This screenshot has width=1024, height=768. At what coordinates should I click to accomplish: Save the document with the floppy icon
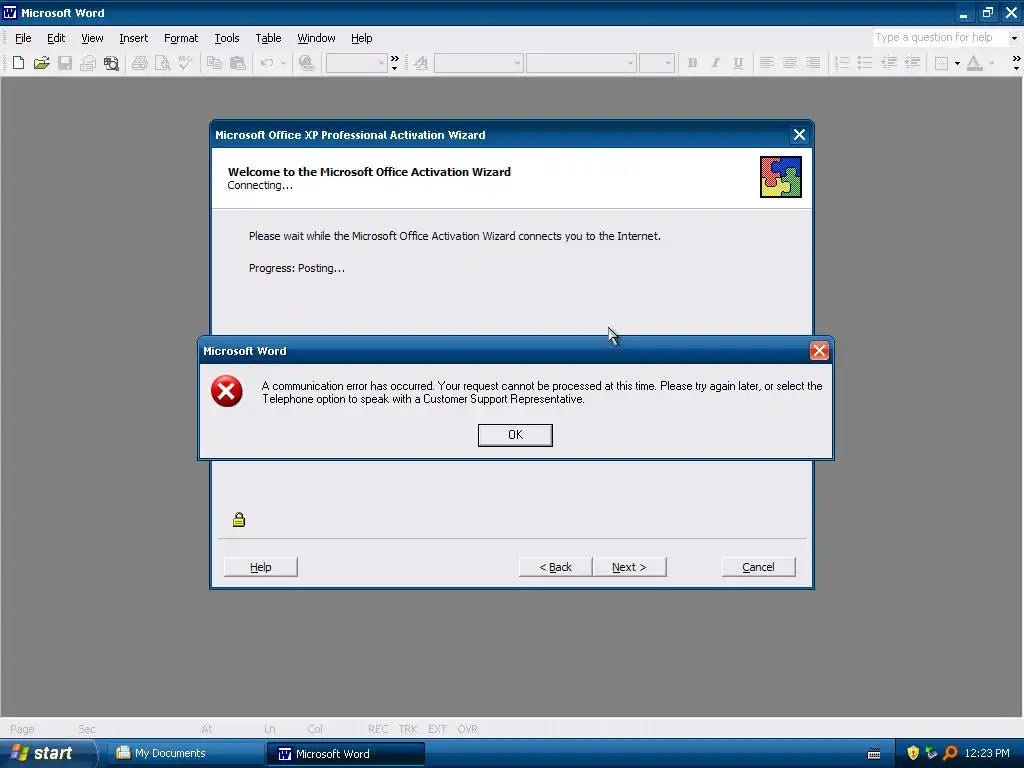coord(65,63)
